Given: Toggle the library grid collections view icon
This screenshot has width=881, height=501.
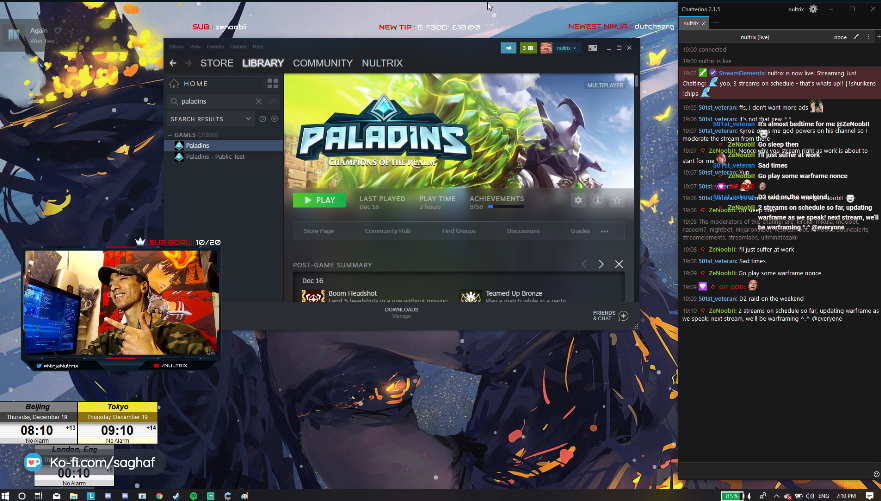Looking at the screenshot, I should tap(273, 84).
